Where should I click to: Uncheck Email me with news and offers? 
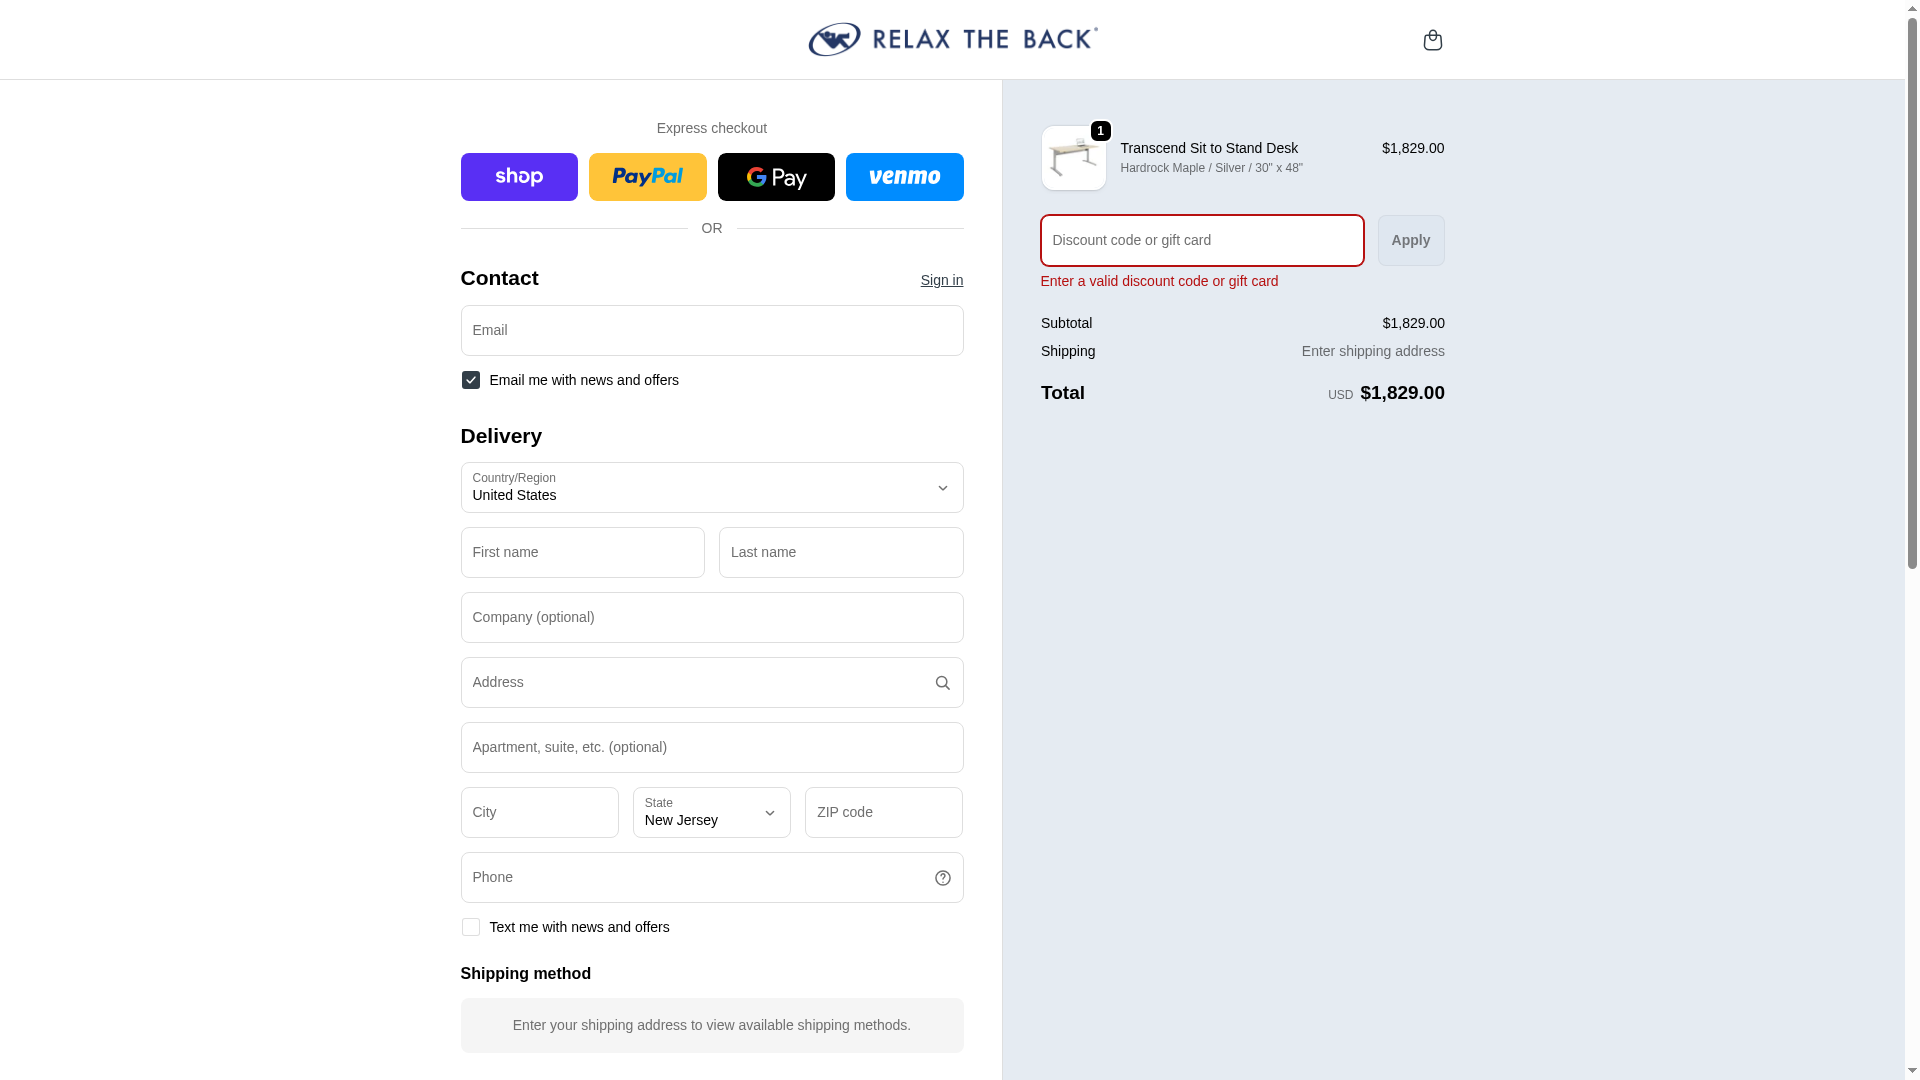(471, 380)
